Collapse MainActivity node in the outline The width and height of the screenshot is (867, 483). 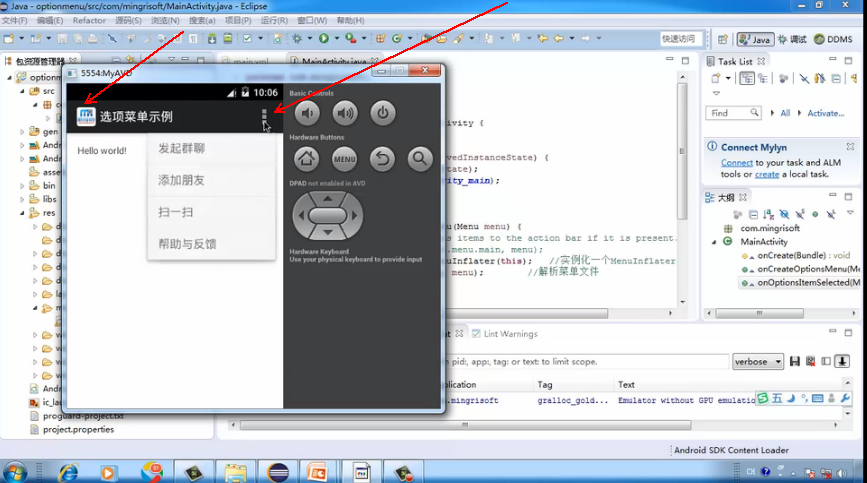point(714,242)
